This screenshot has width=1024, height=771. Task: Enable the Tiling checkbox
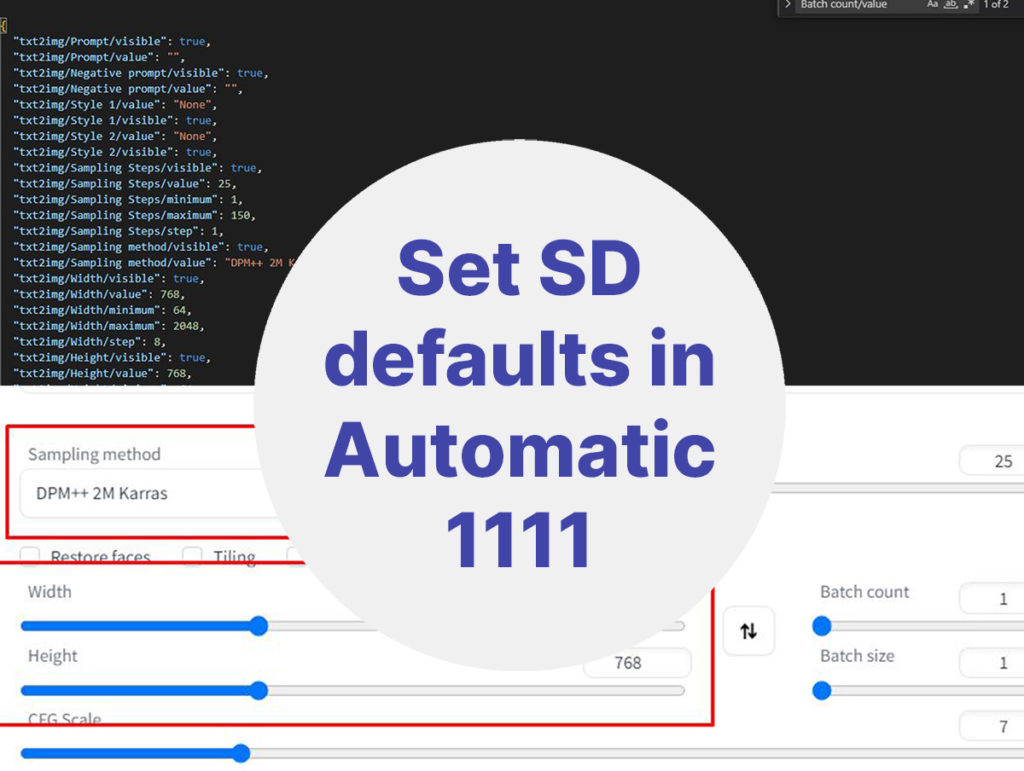point(192,556)
